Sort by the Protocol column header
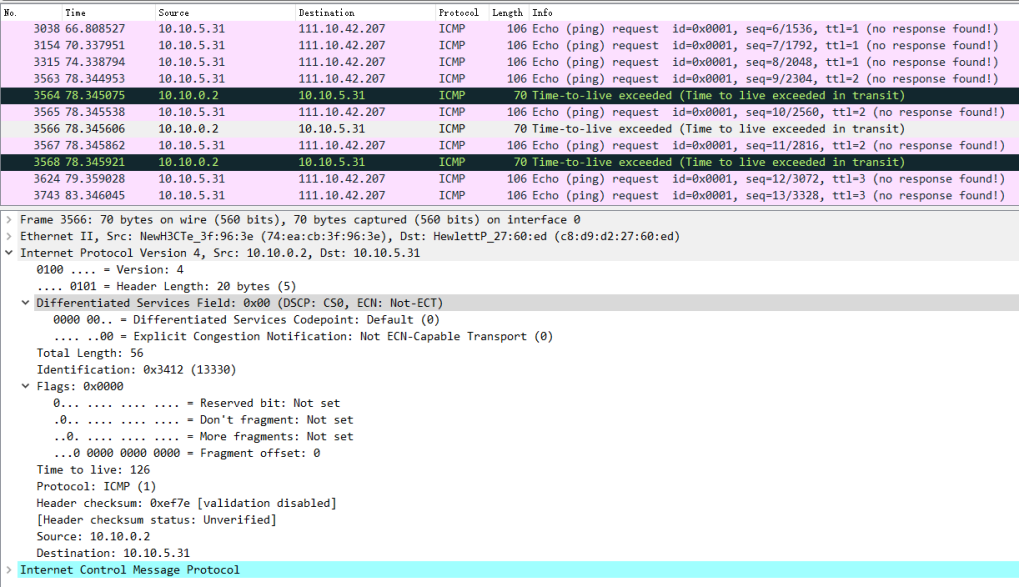Image resolution: width=1019 pixels, height=587 pixels. pos(461,12)
